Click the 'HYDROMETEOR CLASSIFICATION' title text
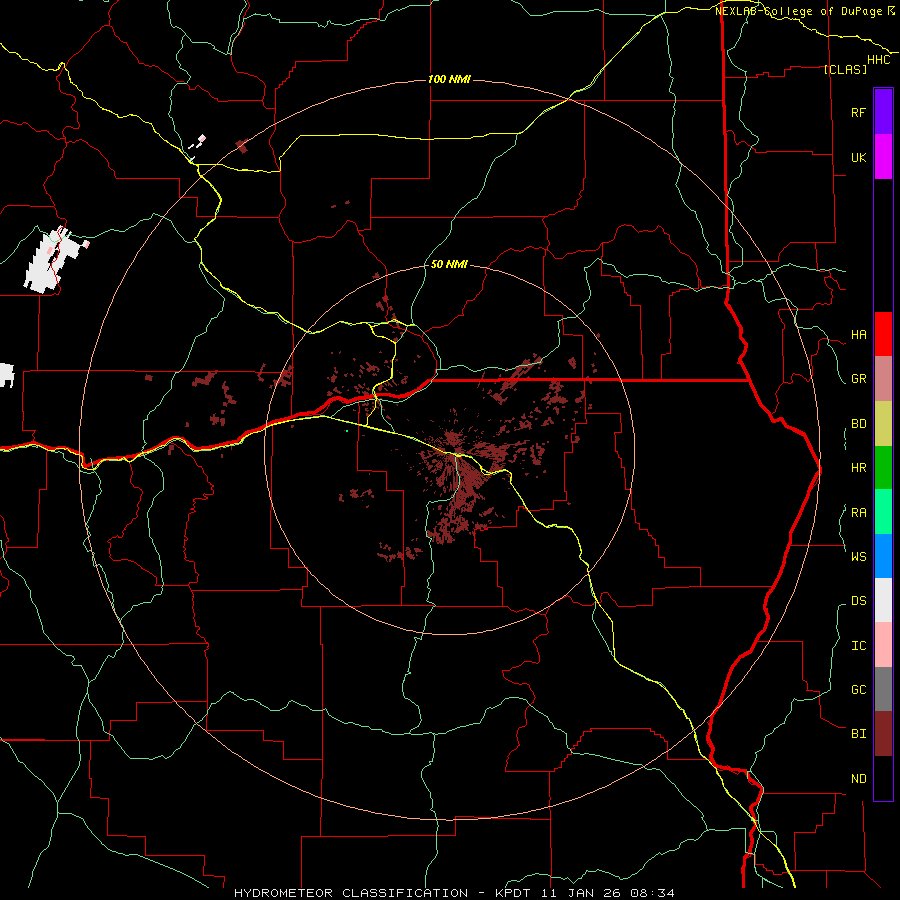Screen dimensions: 900x900 coord(351,893)
